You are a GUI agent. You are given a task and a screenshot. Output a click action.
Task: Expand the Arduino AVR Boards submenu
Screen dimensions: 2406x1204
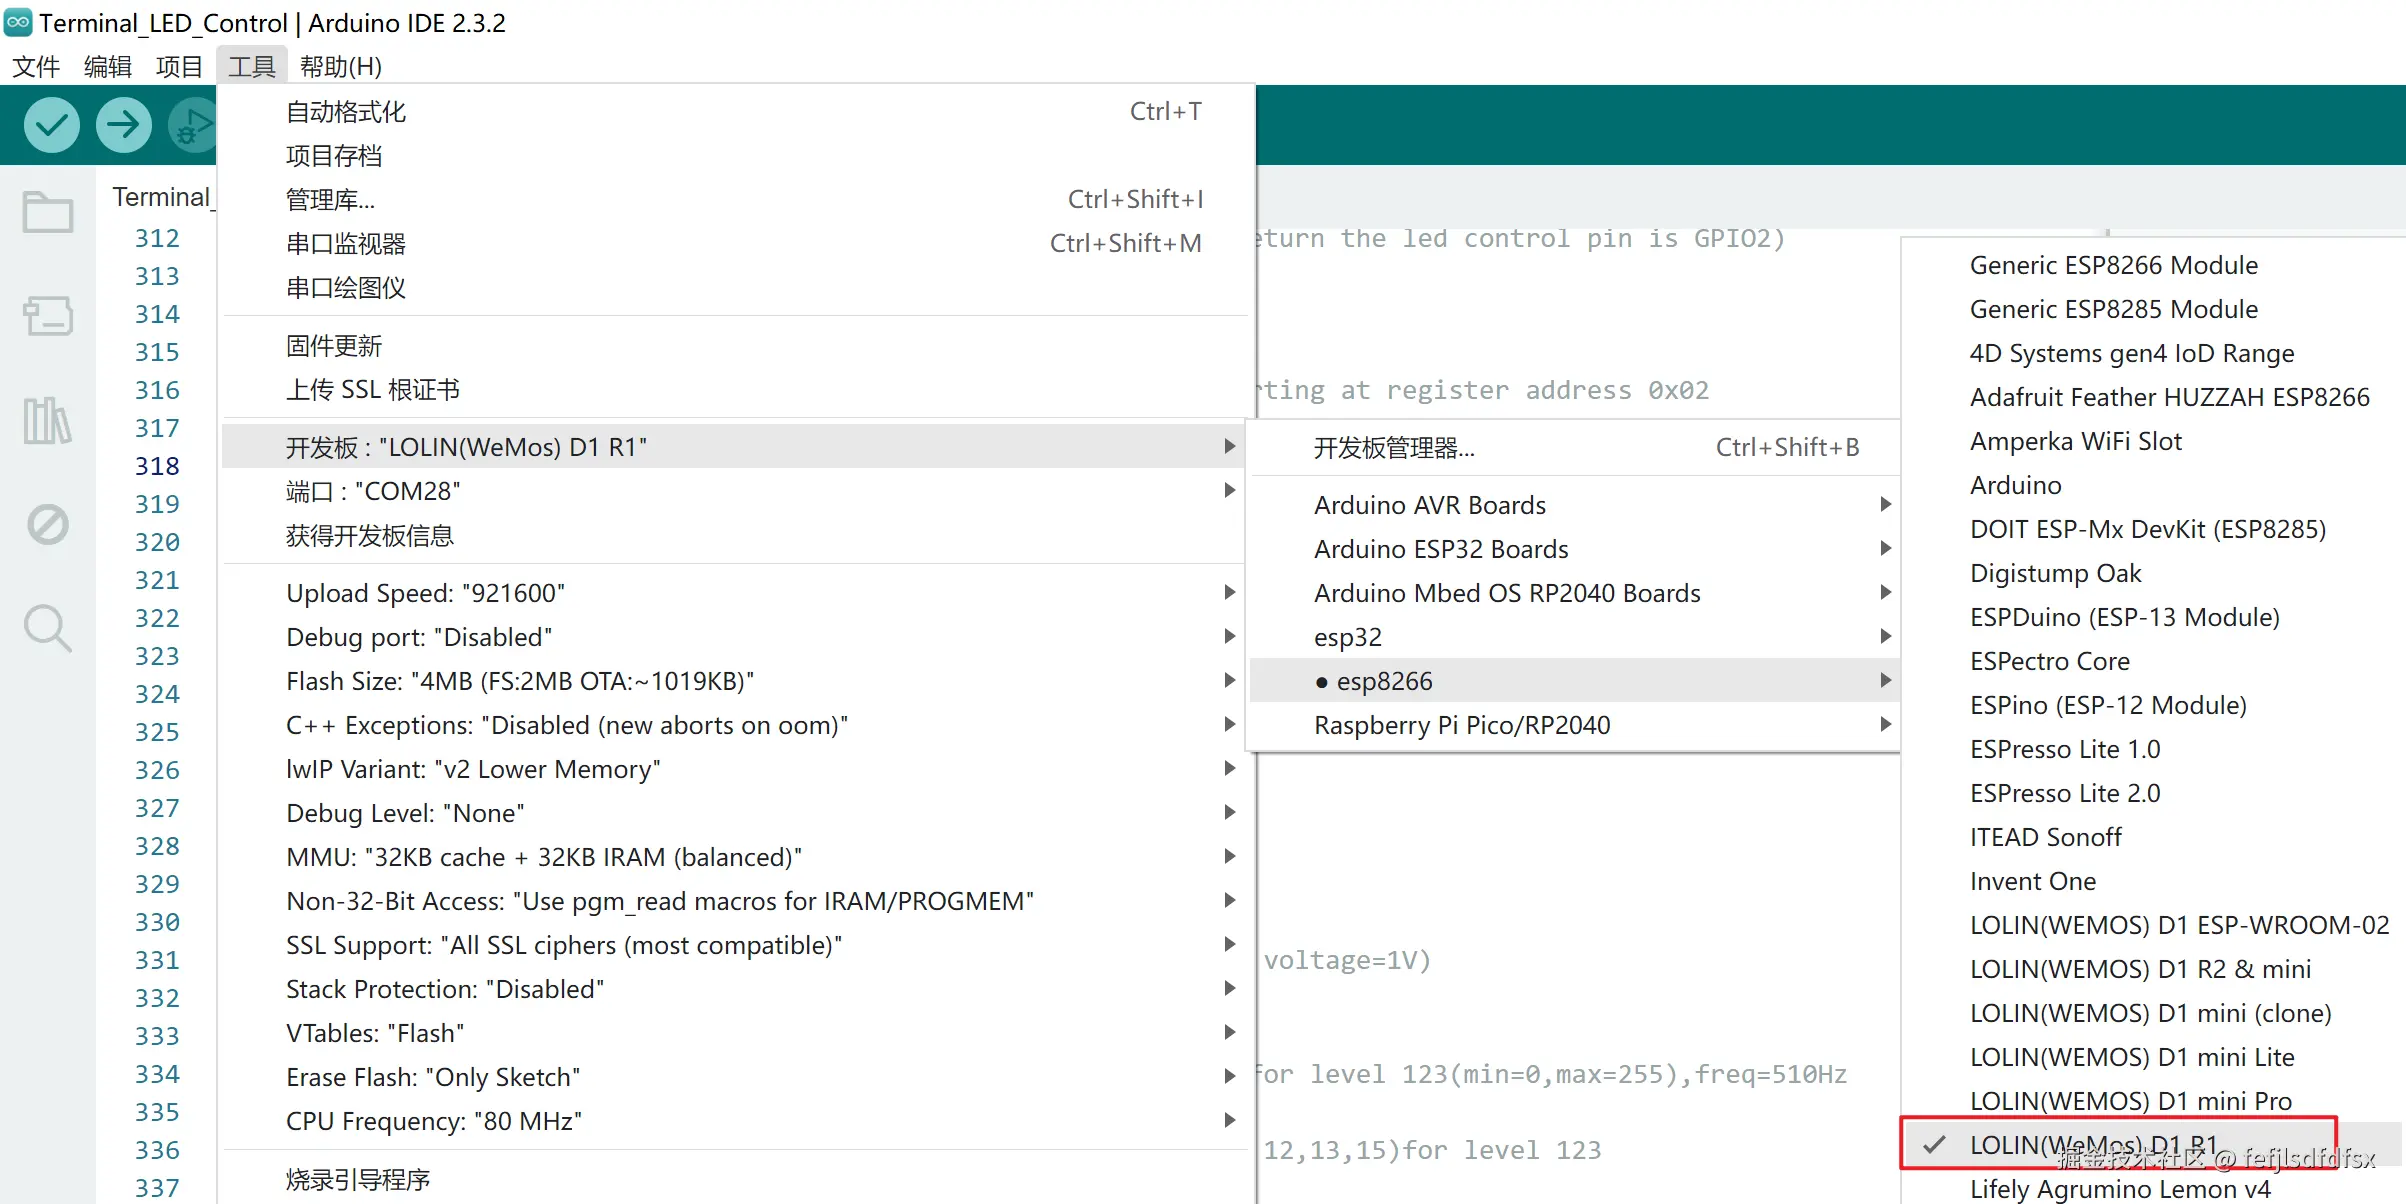point(1429,505)
